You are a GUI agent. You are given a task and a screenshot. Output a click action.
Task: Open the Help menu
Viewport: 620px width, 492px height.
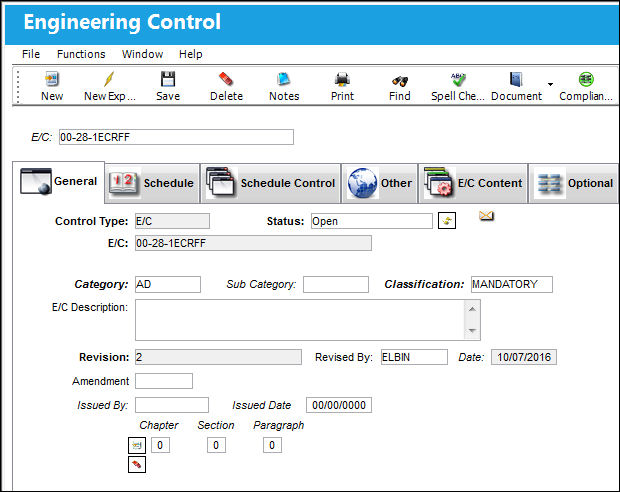click(x=191, y=54)
